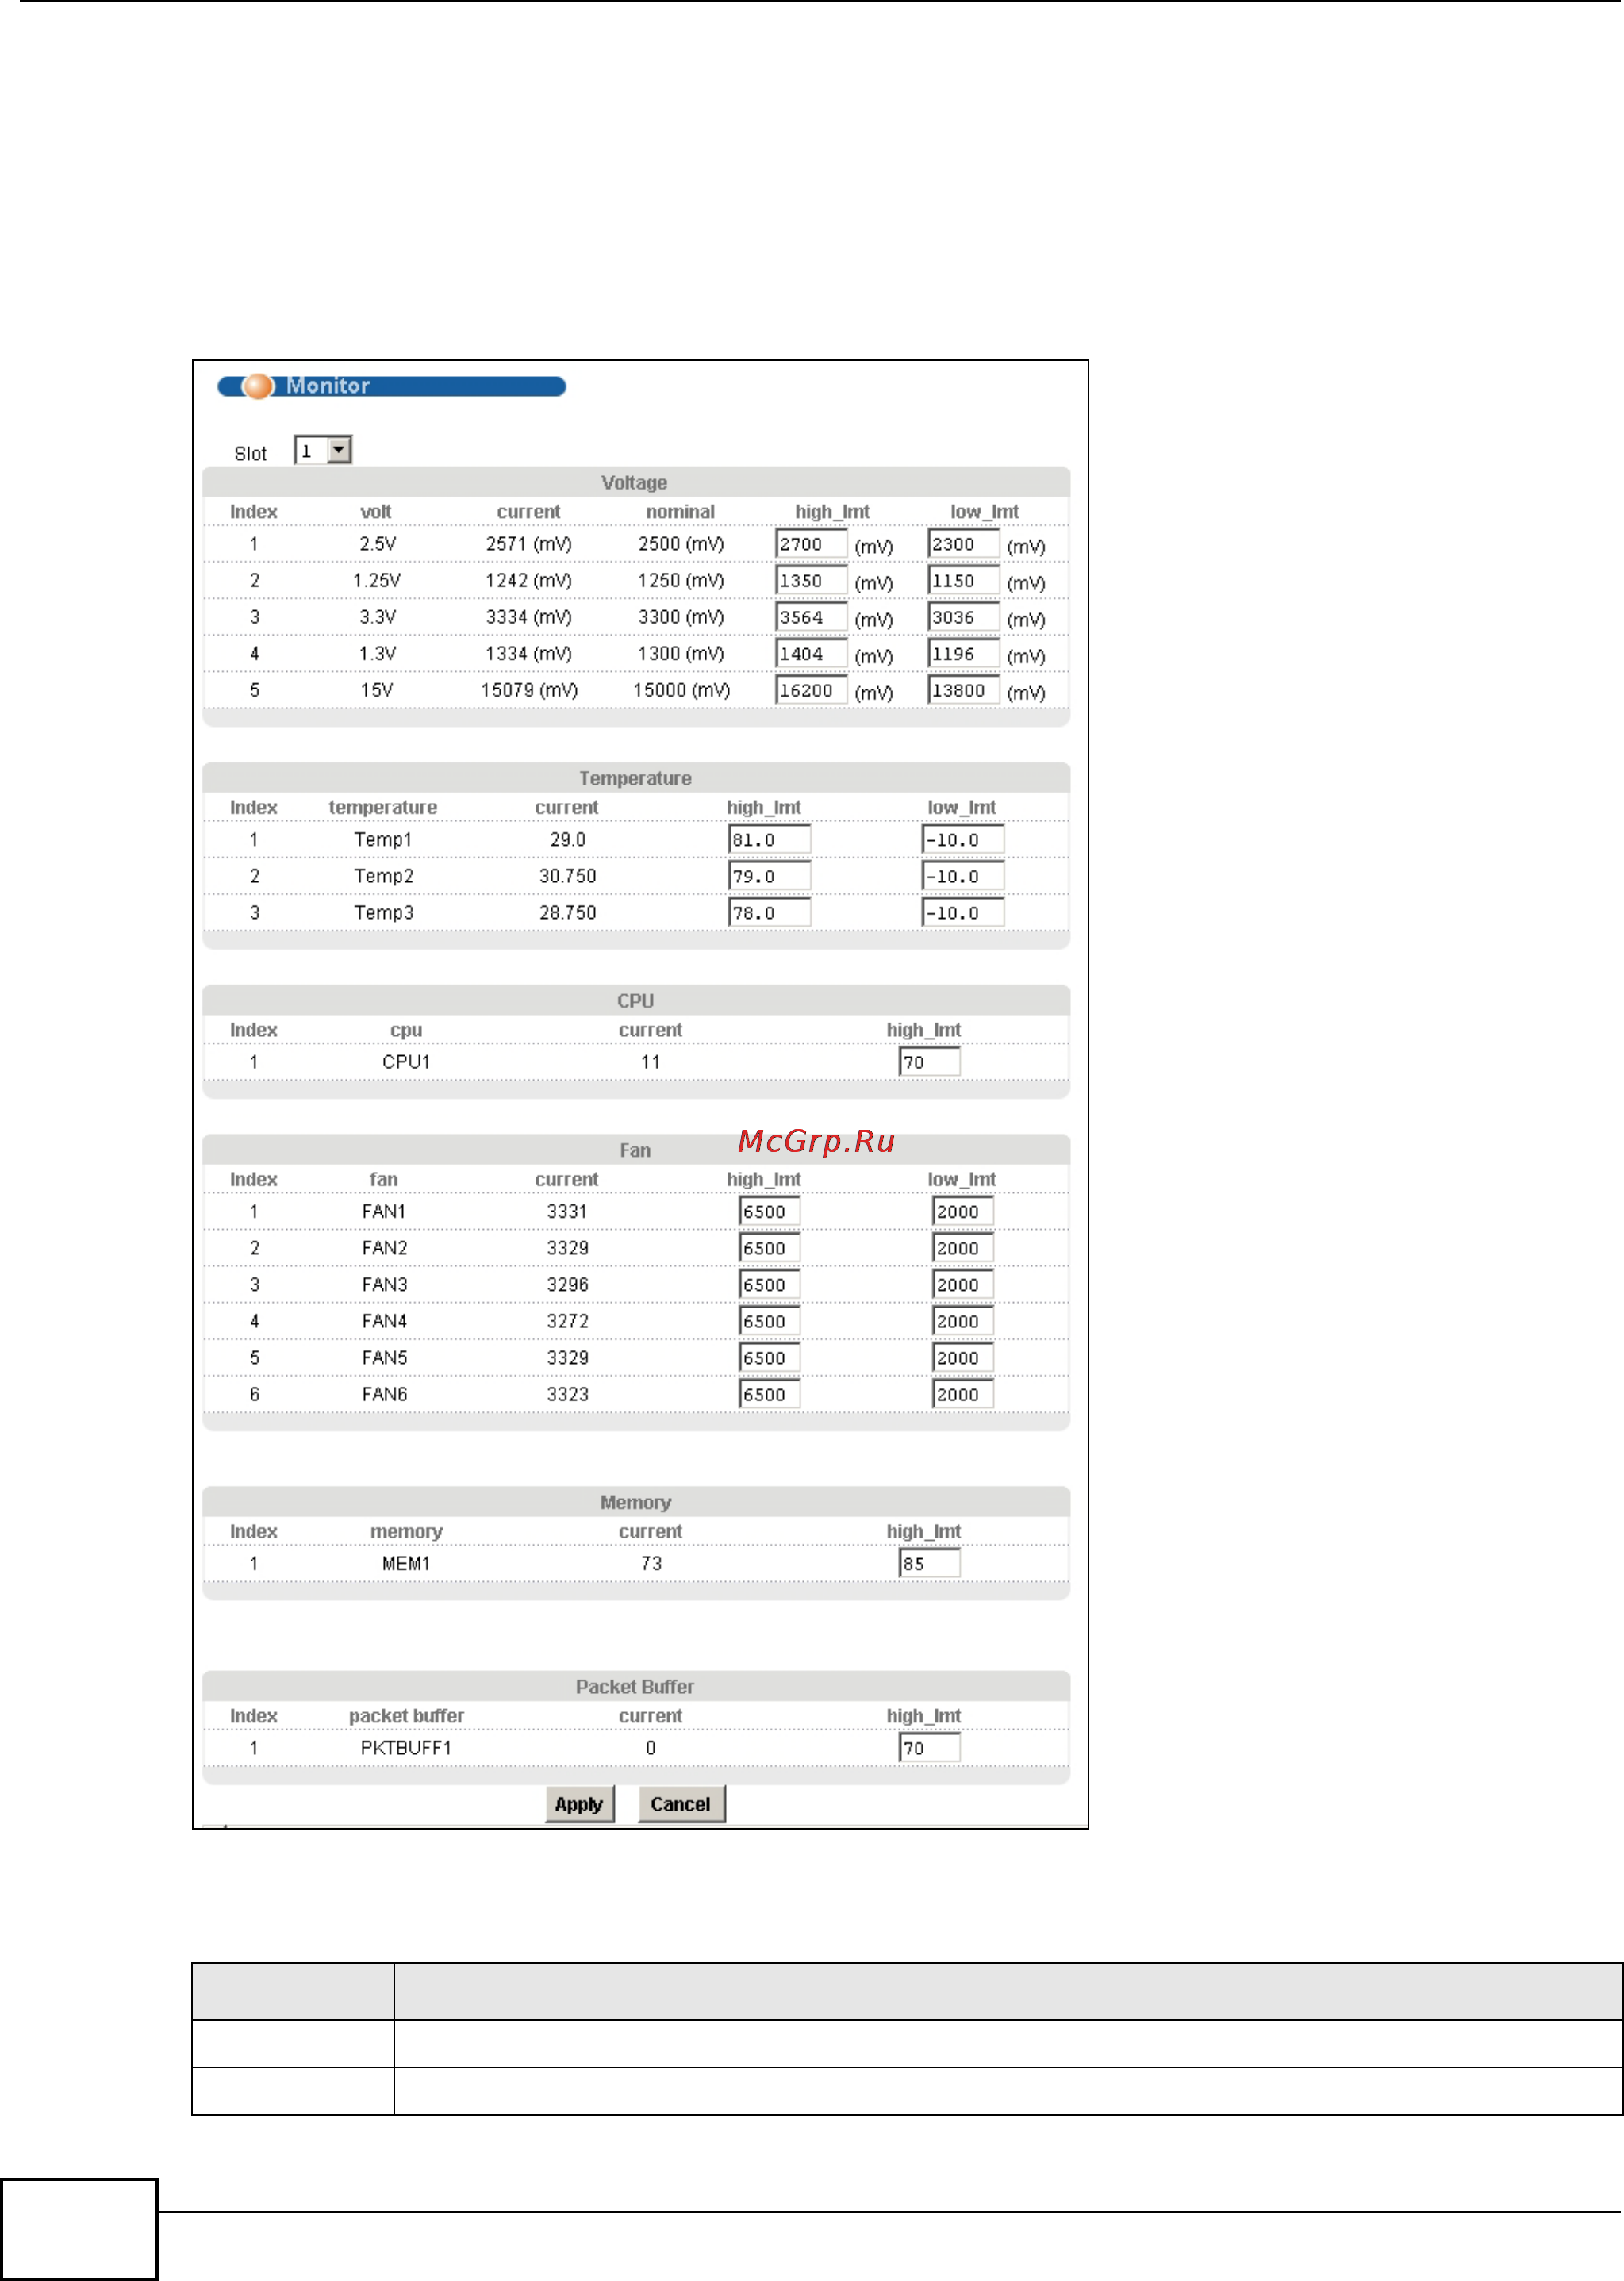Click the CPU1 high limit field
The image size is (1624, 2281).
pos(929,1062)
